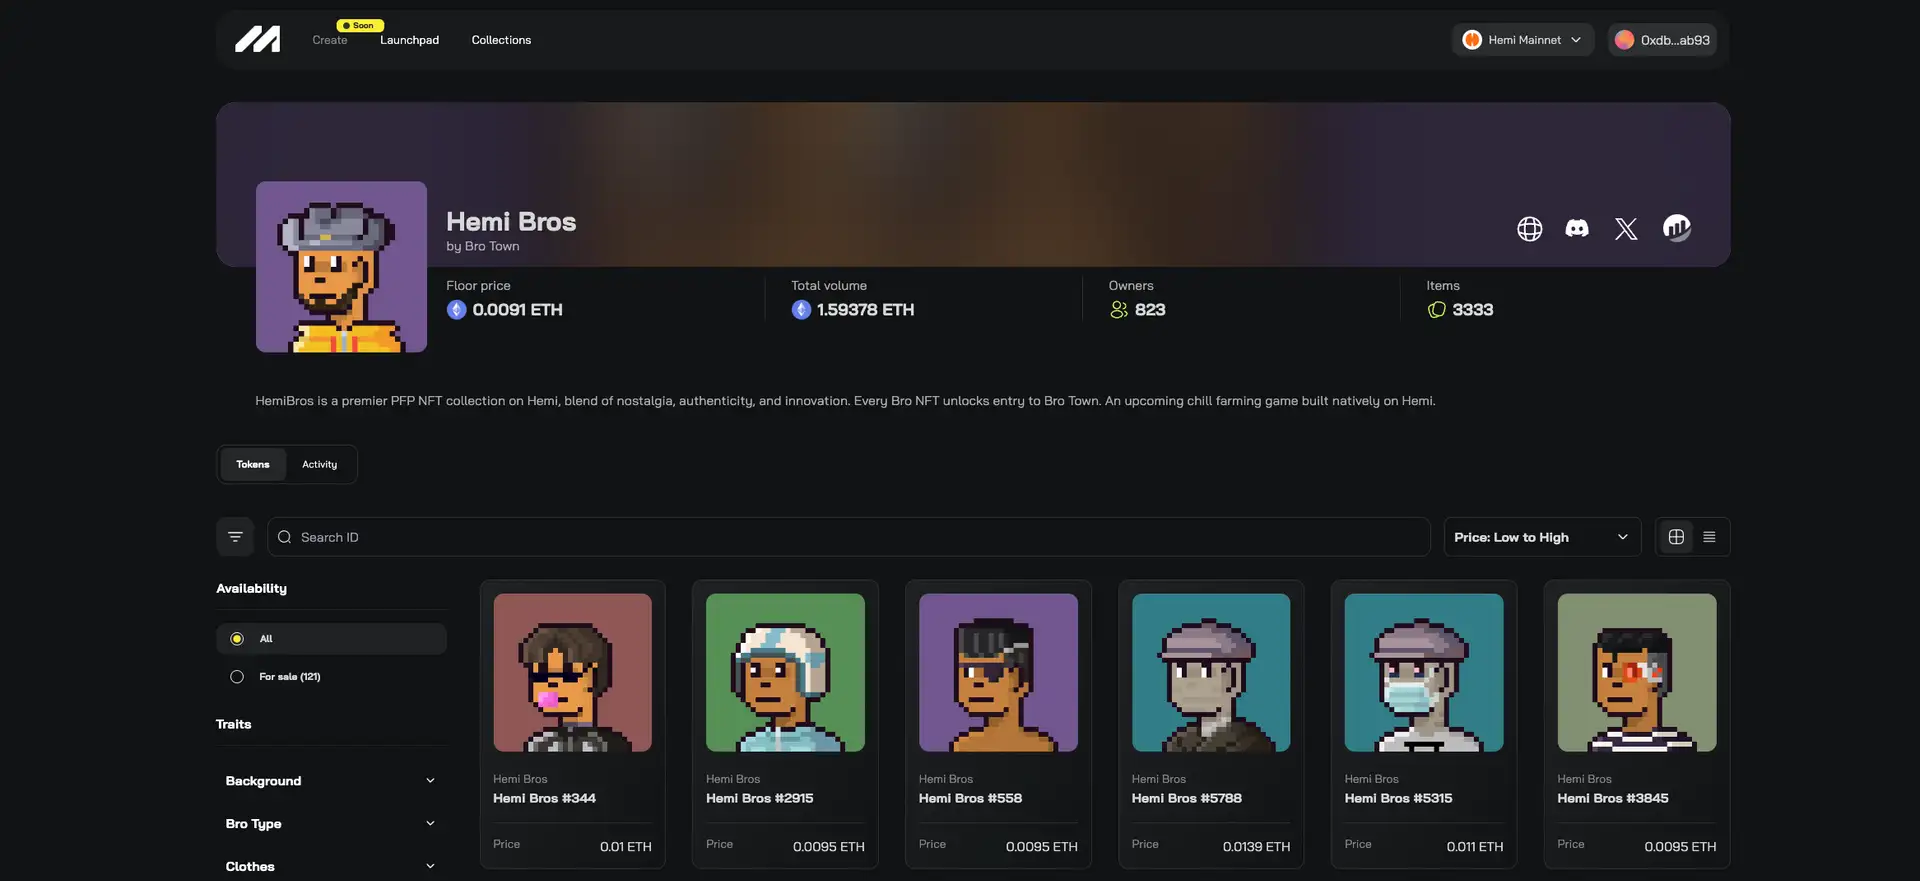Open the Hemi Mainnet network dropdown
Screen dimensions: 1920x881
coord(1522,40)
